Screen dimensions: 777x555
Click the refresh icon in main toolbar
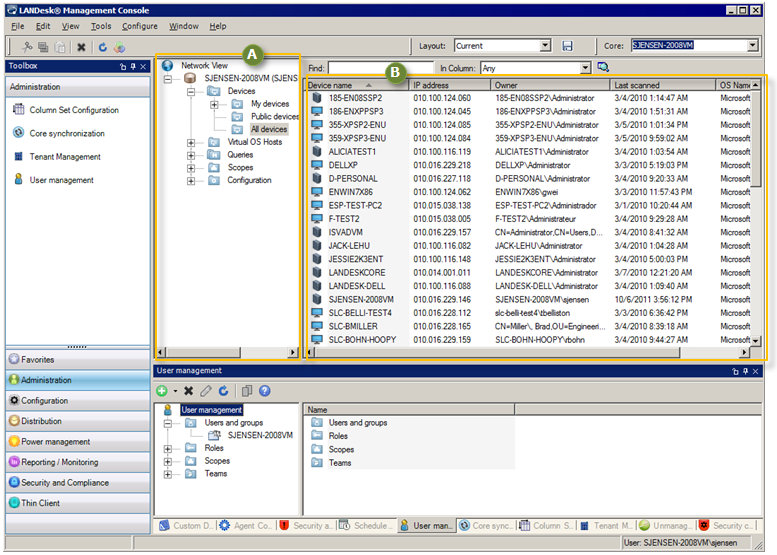tap(103, 47)
